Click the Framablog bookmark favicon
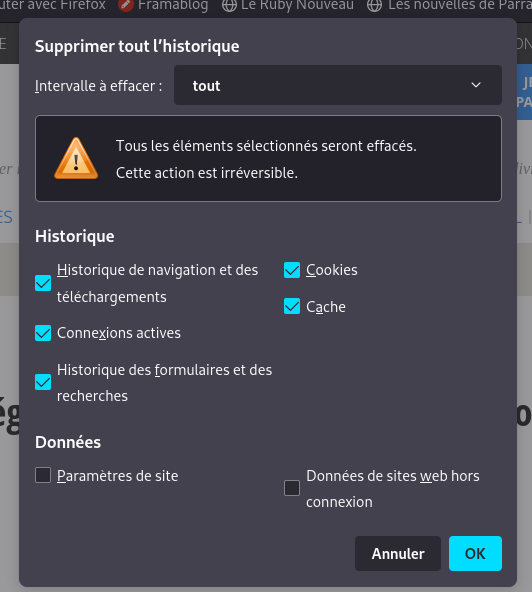Screen dimensions: 532x592 click(126, 5)
